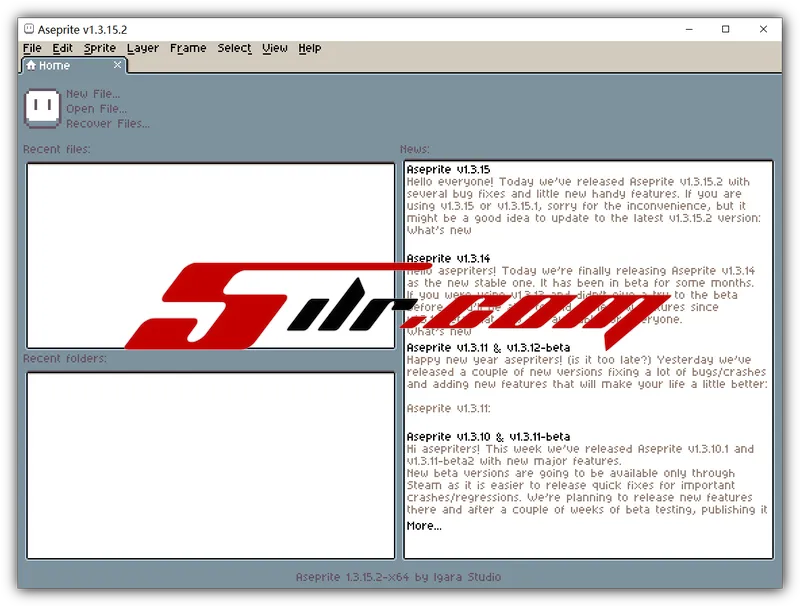
Task: Open the Frame menu
Action: pos(188,48)
